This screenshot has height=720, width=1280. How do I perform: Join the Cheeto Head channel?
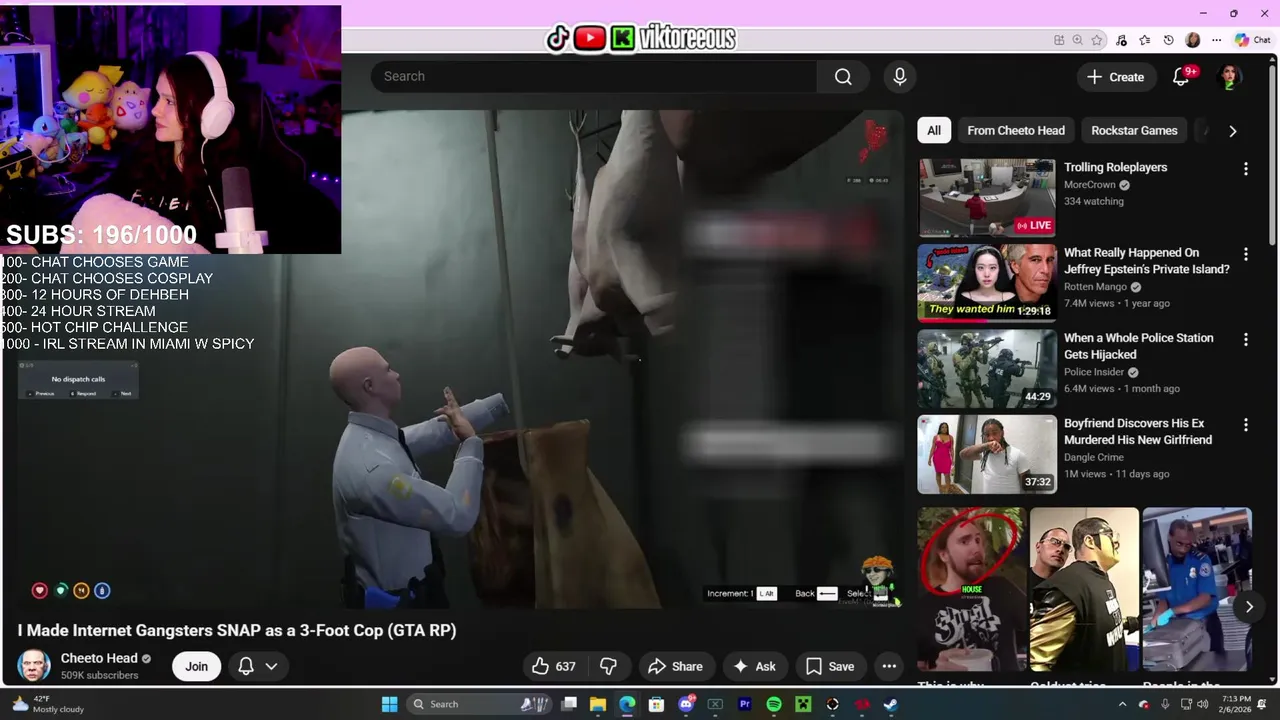(x=196, y=666)
